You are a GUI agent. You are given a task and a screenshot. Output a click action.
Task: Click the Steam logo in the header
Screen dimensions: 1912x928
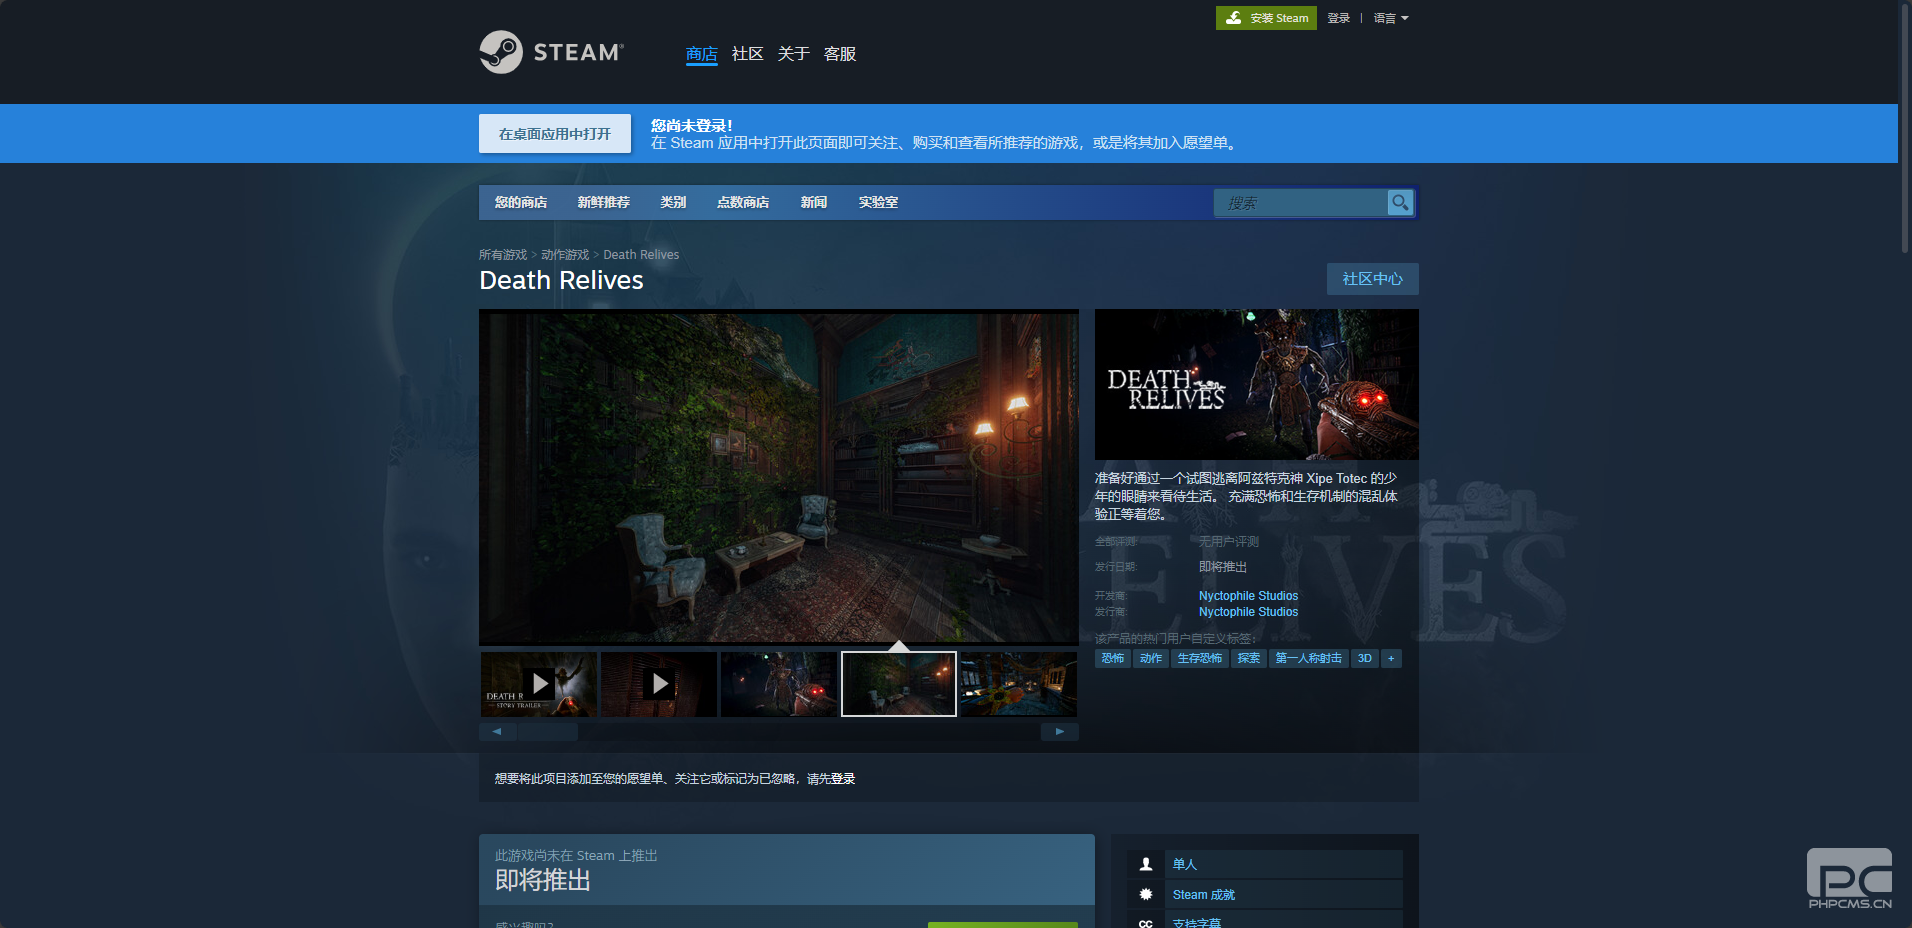pyautogui.click(x=551, y=52)
